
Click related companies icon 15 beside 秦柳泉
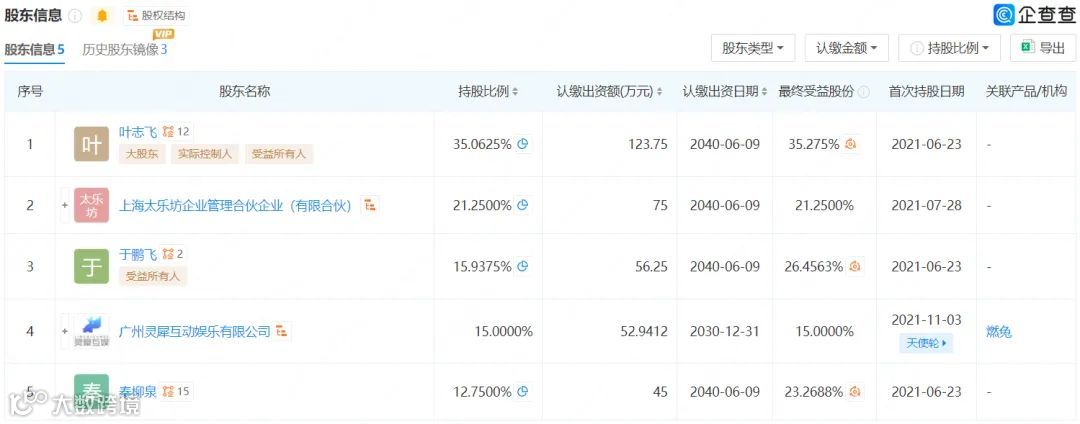[176, 392]
